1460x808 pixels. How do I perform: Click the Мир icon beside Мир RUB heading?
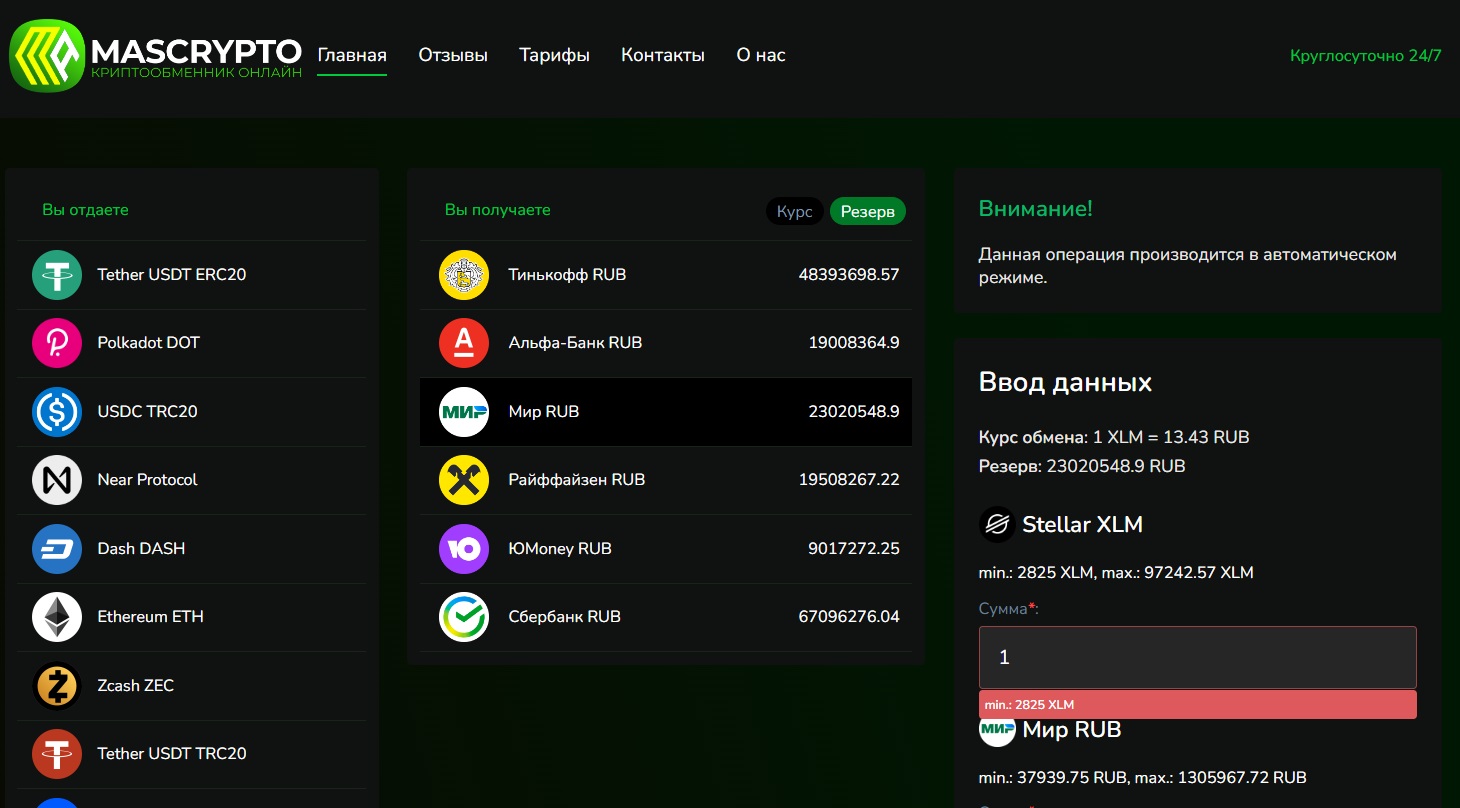[x=997, y=731]
